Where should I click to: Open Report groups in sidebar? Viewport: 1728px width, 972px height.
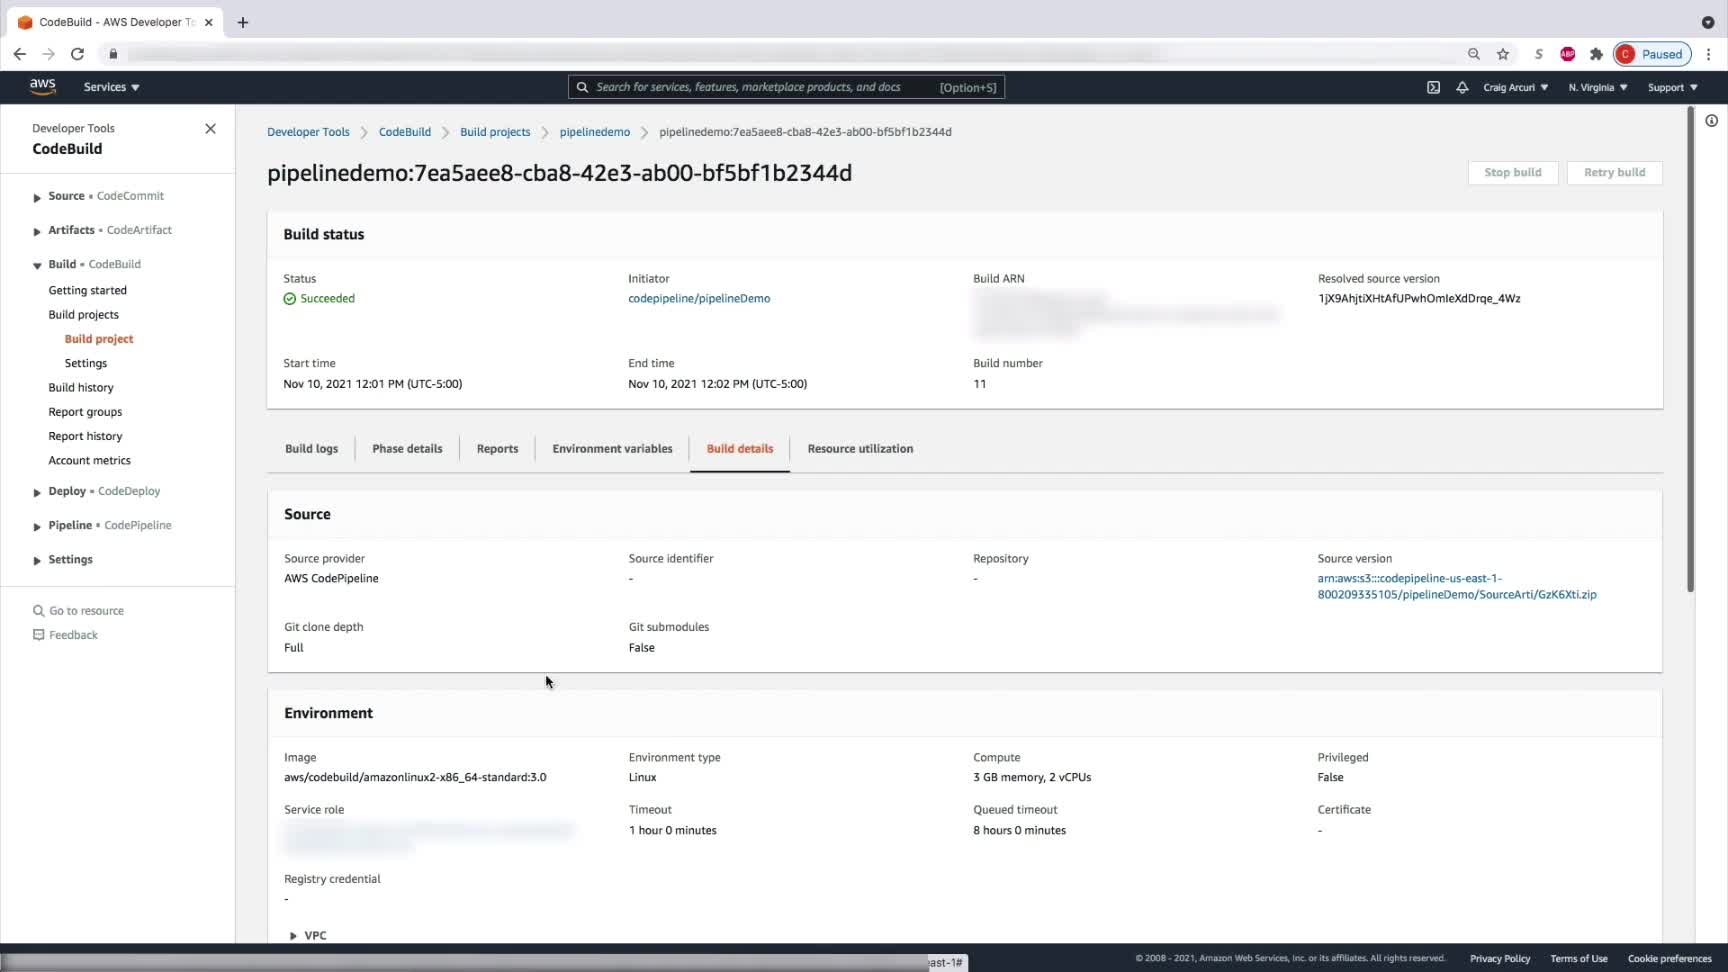pos(85,412)
